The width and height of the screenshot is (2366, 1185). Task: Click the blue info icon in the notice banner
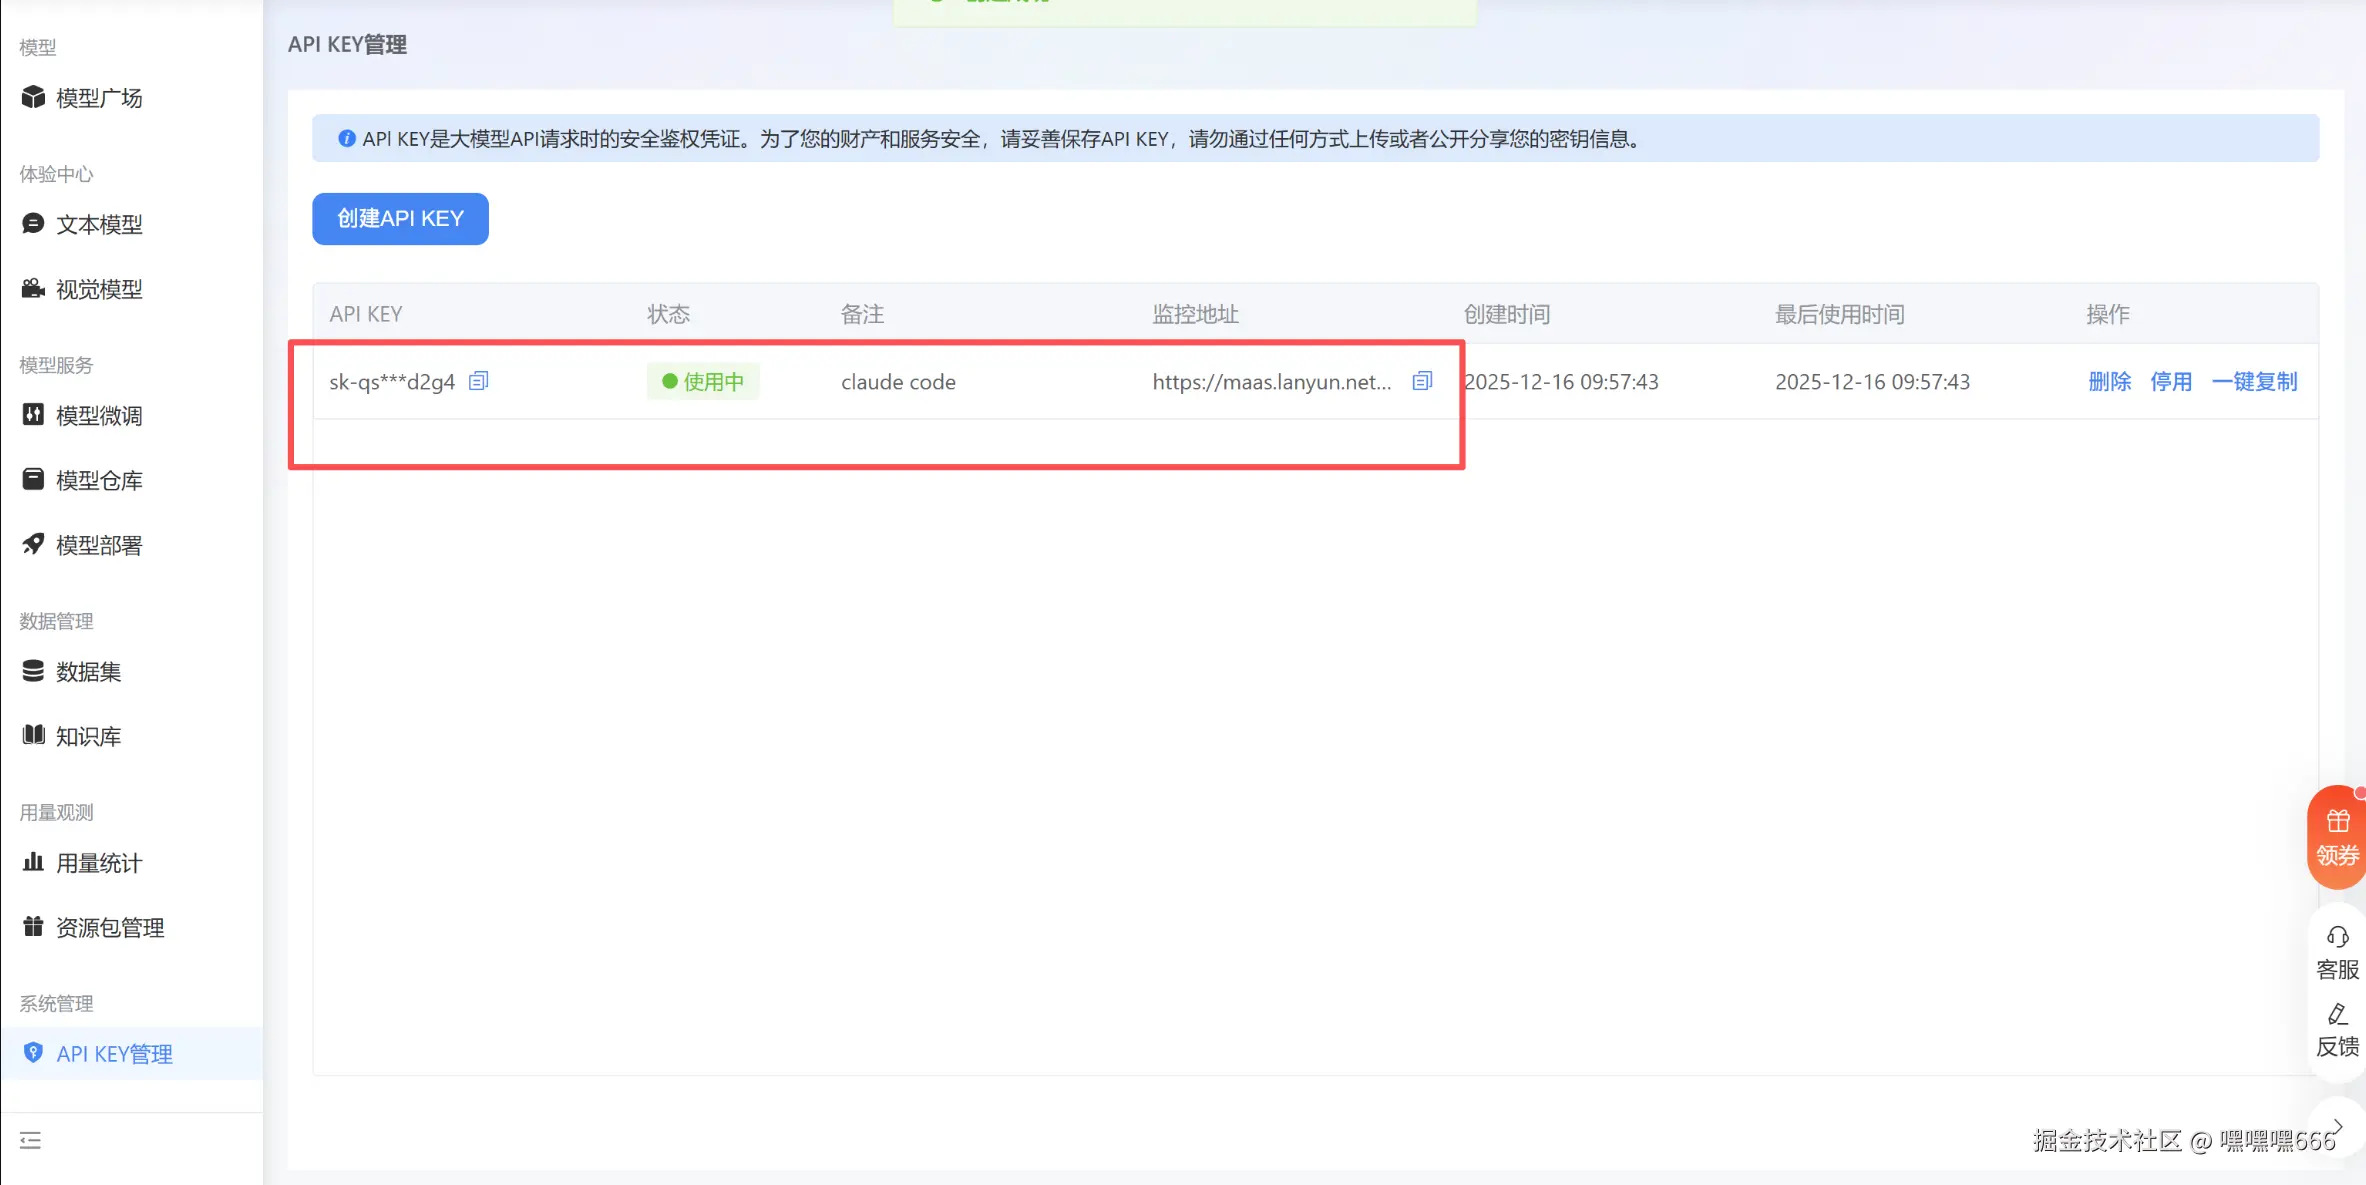(x=346, y=139)
